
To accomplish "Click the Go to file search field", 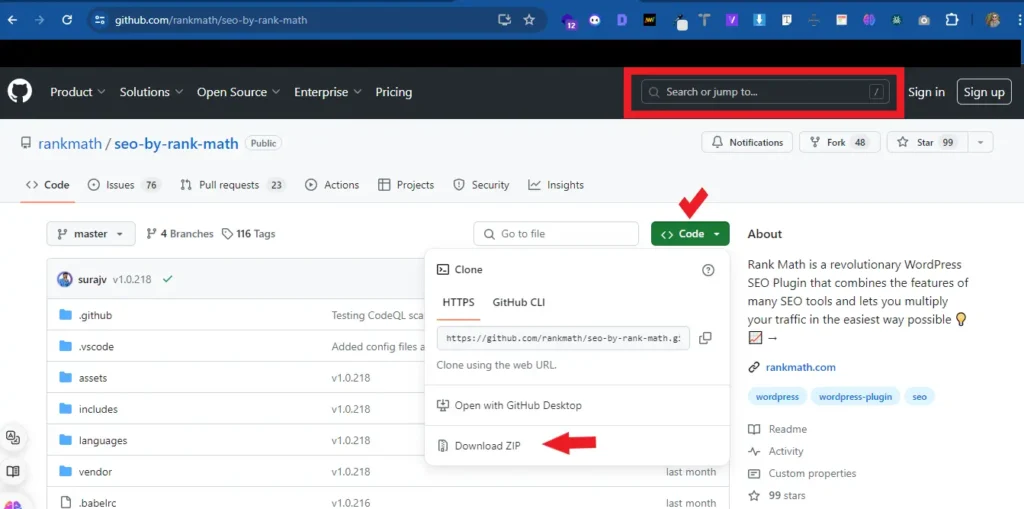I will (556, 234).
